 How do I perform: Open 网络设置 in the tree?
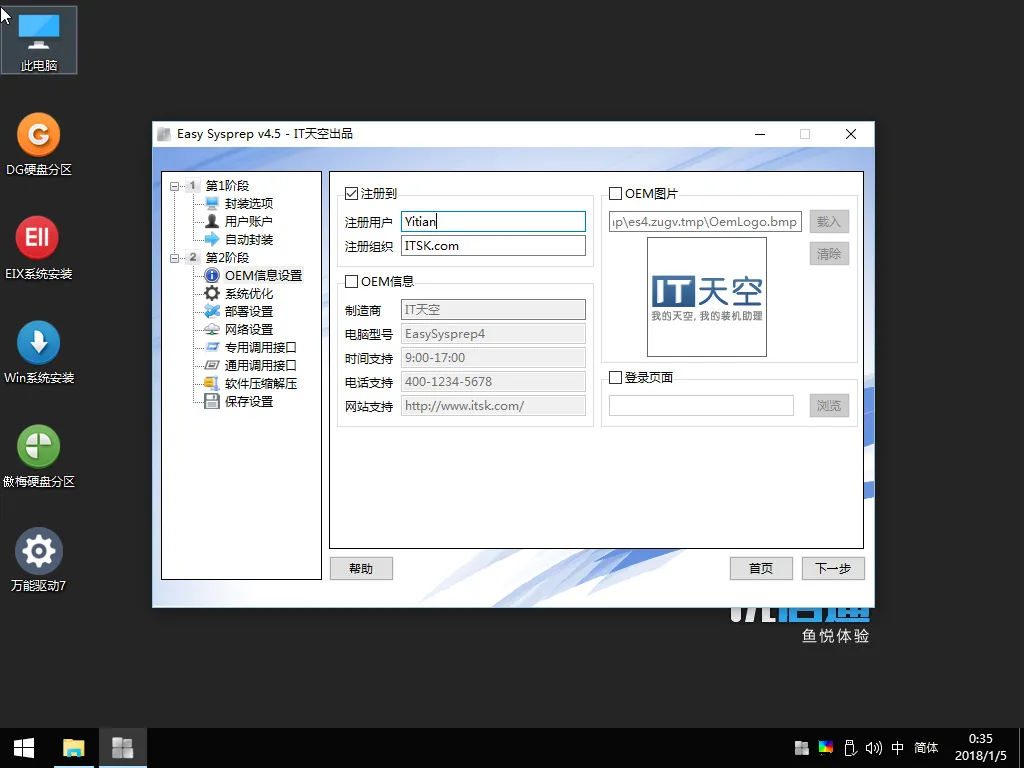pos(249,330)
